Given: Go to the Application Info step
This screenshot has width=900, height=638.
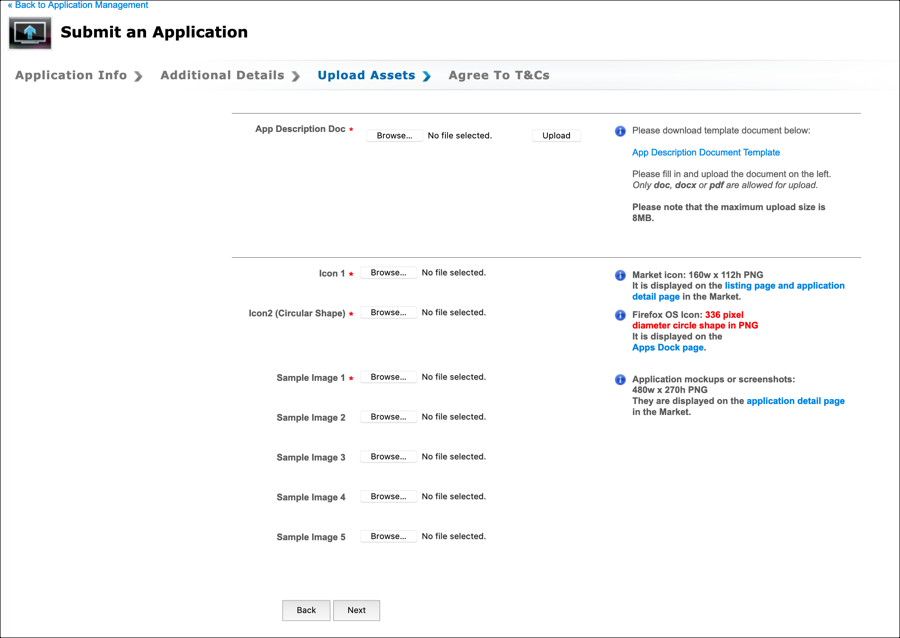Looking at the screenshot, I should (x=71, y=75).
